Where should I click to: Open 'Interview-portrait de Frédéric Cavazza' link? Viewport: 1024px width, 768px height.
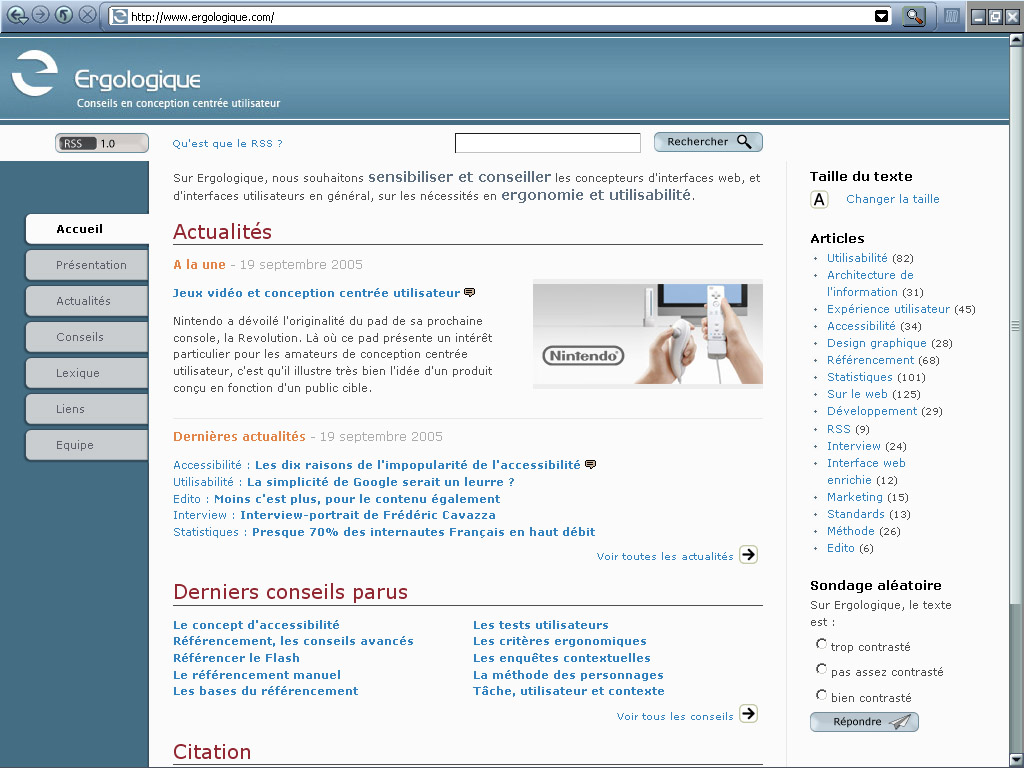point(368,515)
